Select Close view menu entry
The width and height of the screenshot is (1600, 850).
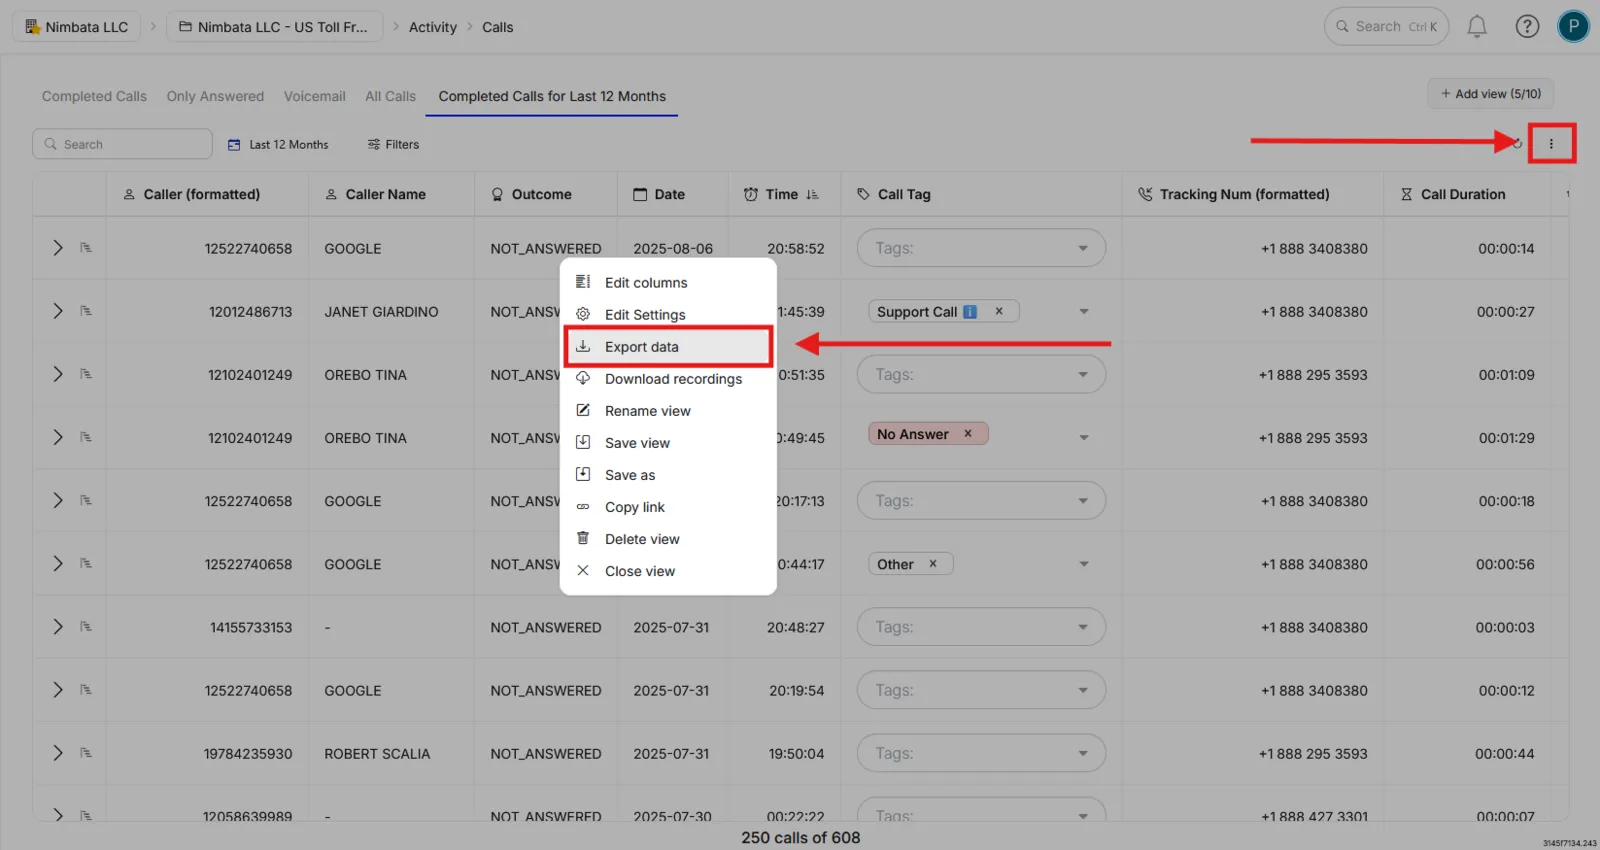coord(668,571)
